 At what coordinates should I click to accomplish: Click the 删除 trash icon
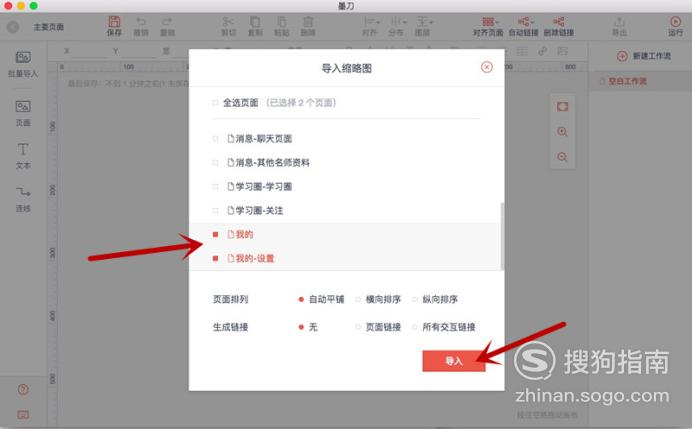pyautogui.click(x=308, y=22)
